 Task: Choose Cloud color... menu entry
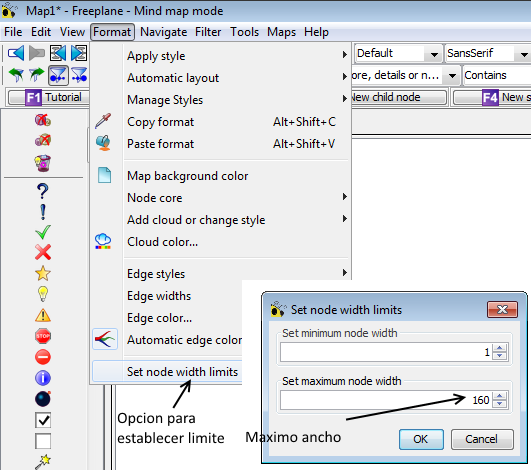point(221,241)
